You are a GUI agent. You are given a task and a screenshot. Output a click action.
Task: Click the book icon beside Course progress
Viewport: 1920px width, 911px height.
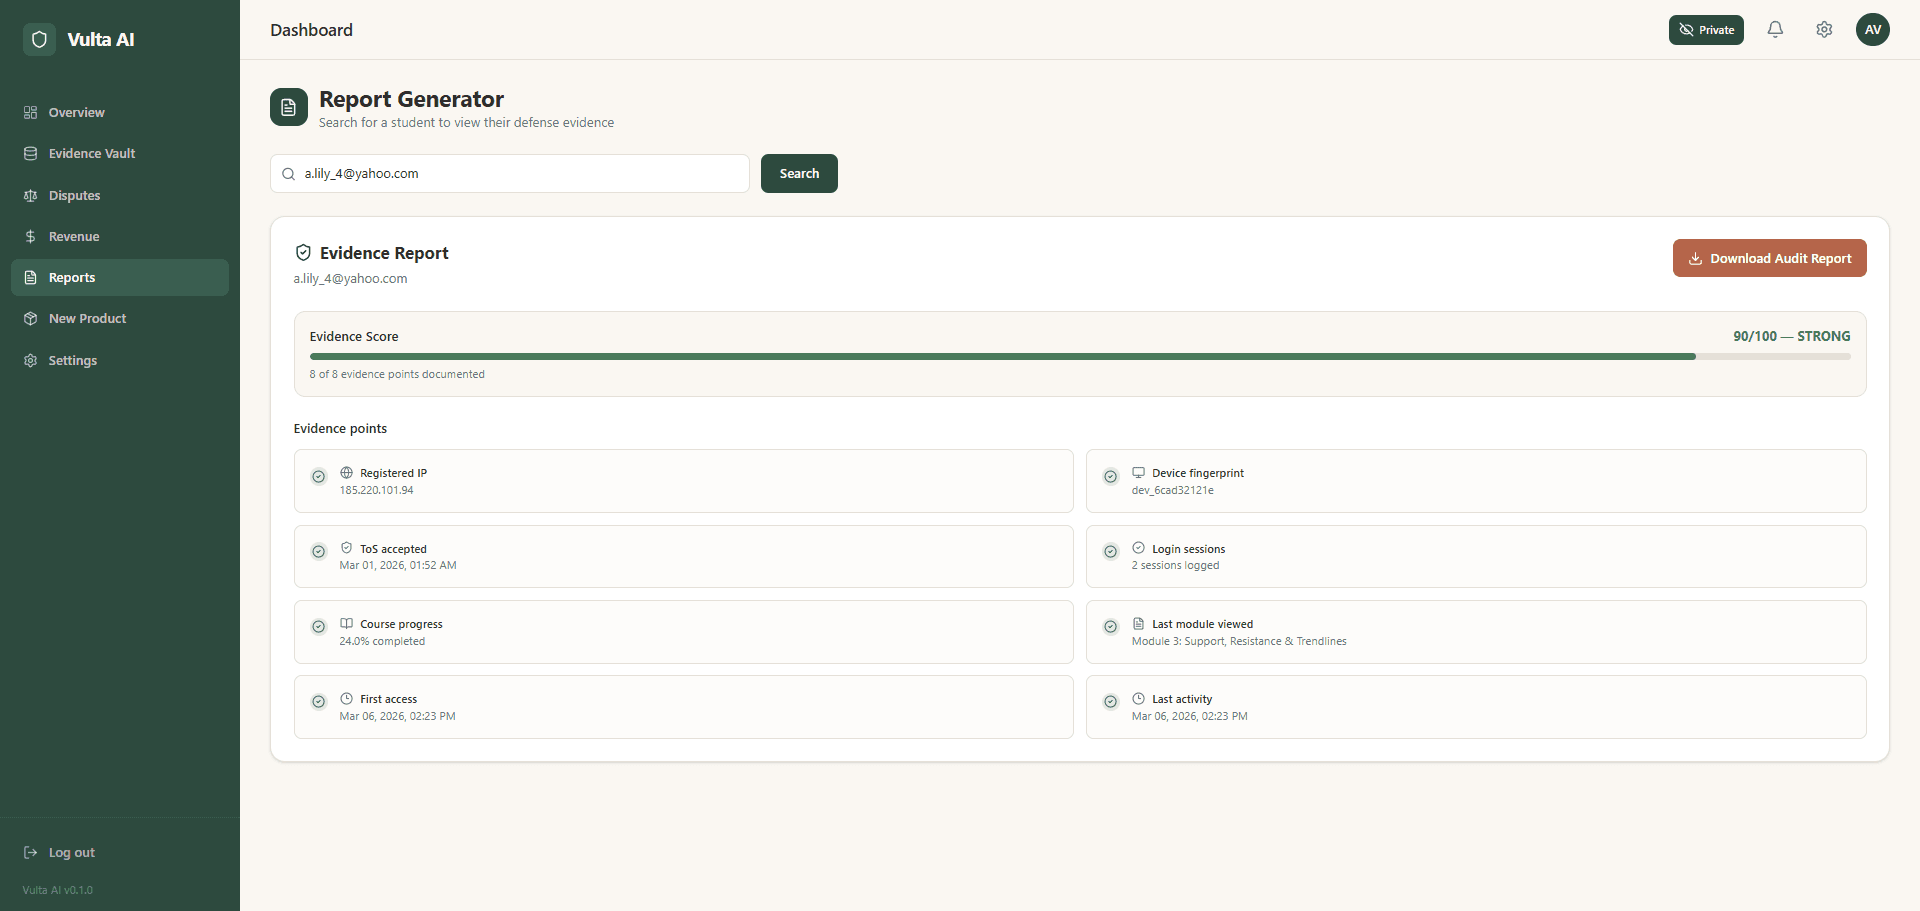tap(347, 624)
